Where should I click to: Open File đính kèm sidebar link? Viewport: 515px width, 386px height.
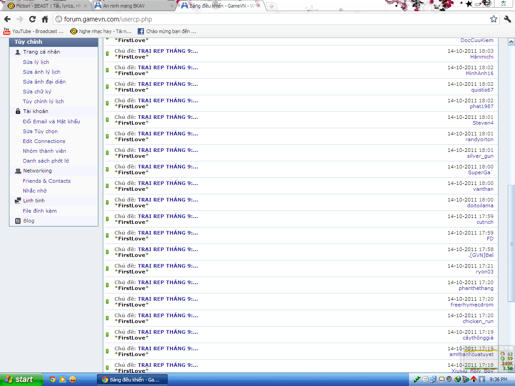coord(40,211)
